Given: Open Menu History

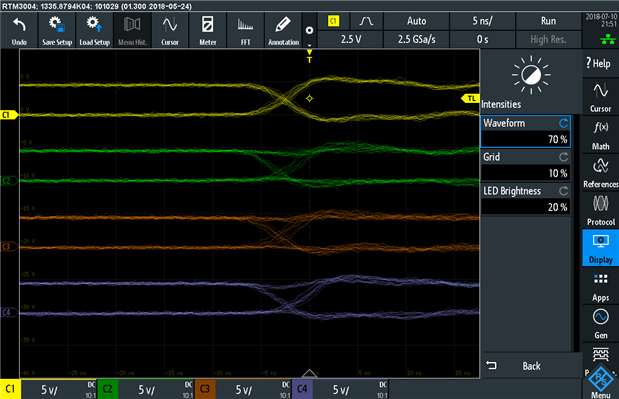Looking at the screenshot, I should click(x=132, y=30).
